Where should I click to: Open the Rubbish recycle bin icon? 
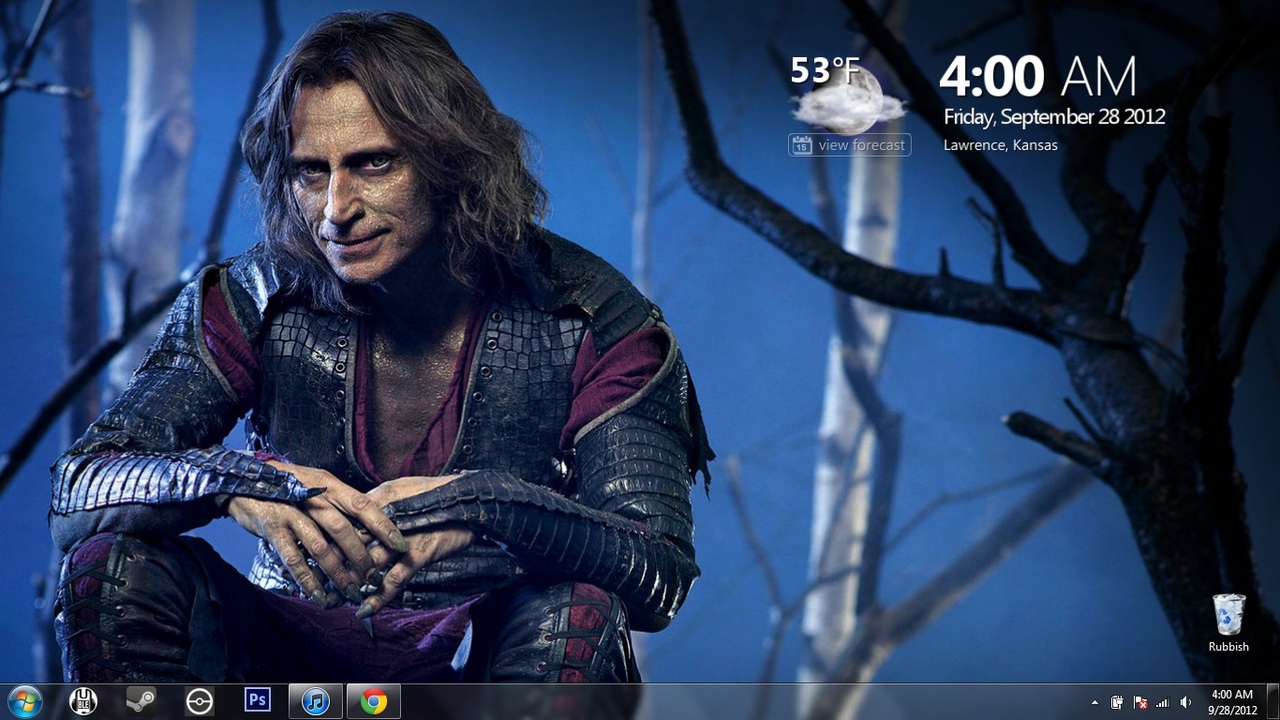click(1229, 623)
